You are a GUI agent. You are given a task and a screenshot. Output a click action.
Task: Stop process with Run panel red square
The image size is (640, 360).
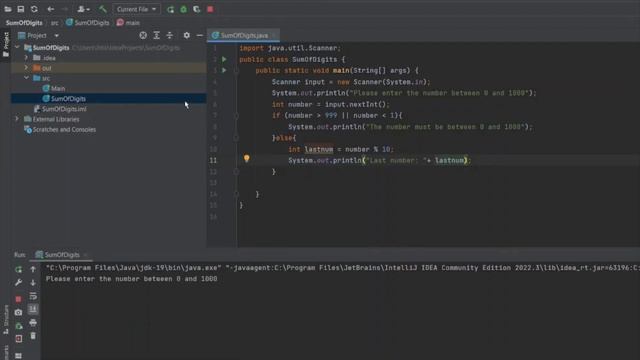tap(18, 299)
